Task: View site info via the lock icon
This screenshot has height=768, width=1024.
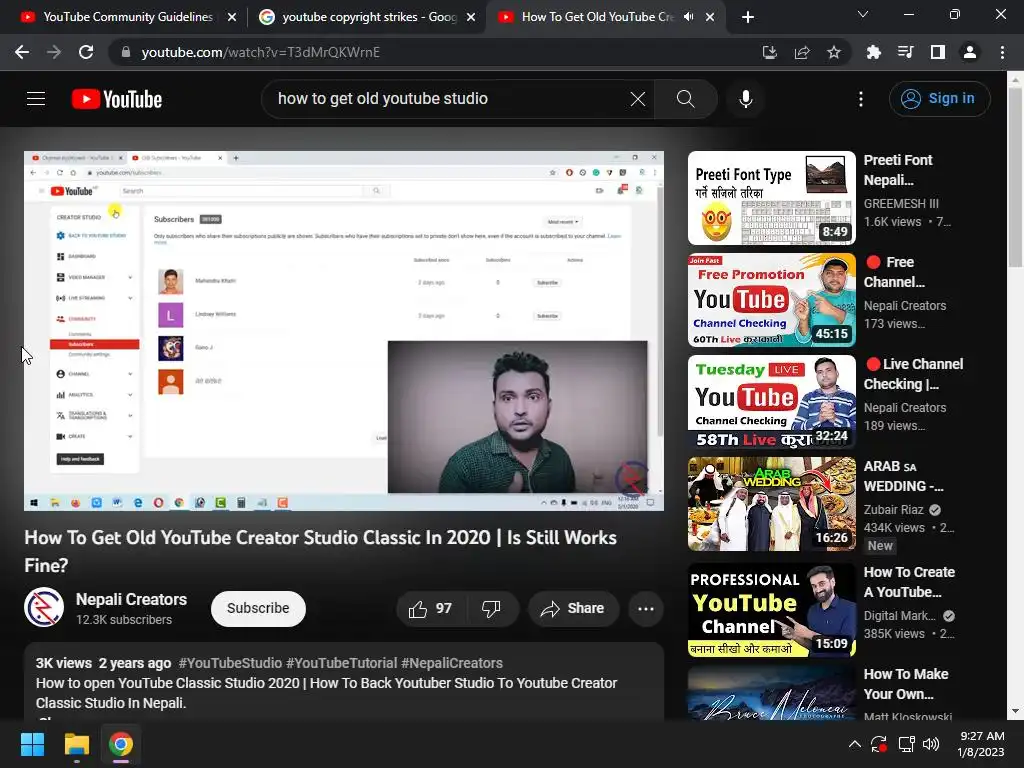Action: pyautogui.click(x=125, y=52)
